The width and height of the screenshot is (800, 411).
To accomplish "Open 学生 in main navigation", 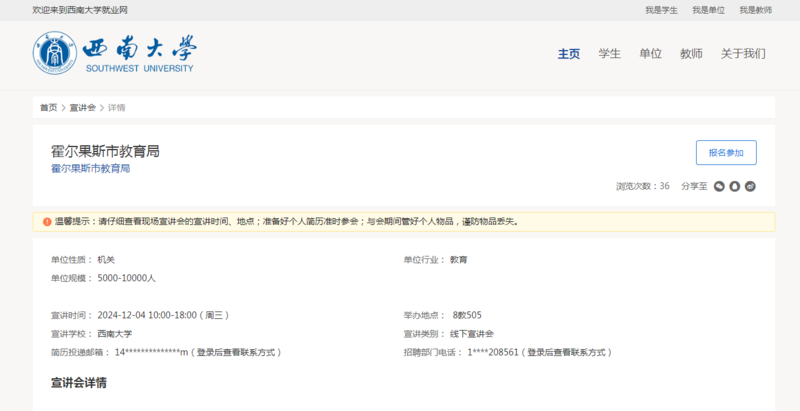I will click(610, 54).
